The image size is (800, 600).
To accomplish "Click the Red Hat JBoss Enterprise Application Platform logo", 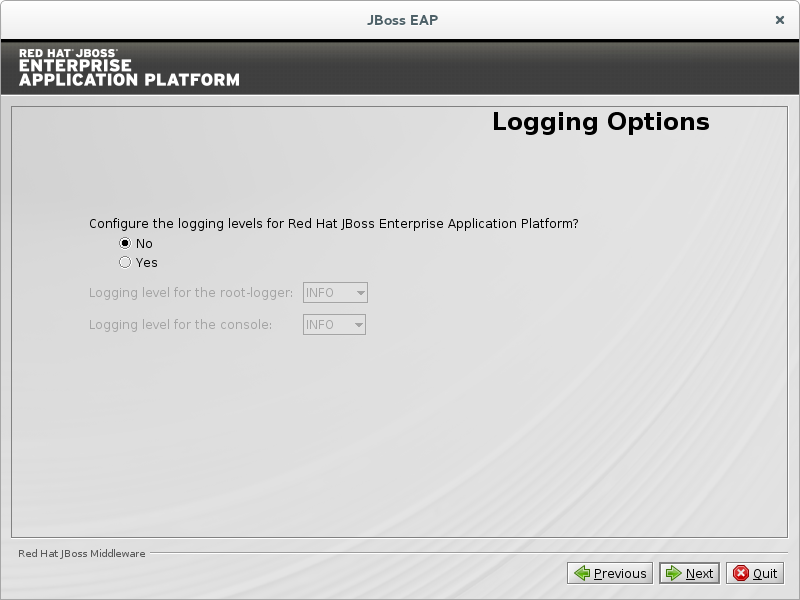I will pos(129,67).
